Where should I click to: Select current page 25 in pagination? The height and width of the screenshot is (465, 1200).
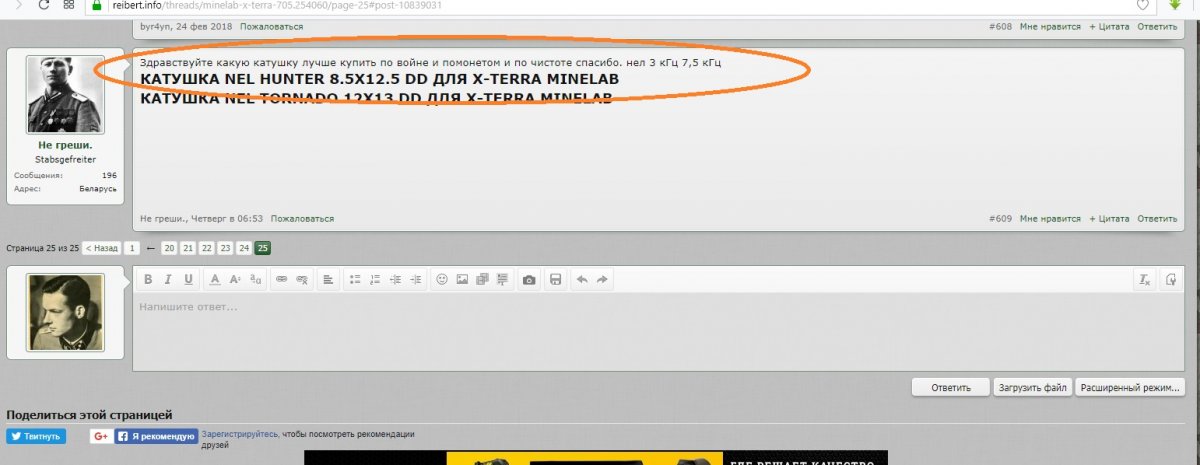tap(263, 248)
